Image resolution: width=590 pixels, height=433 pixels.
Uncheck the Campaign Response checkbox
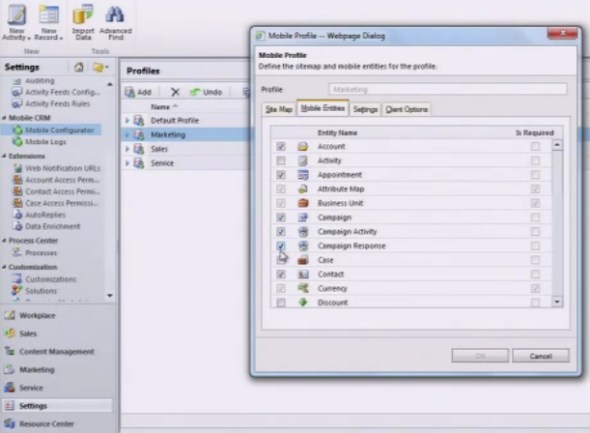tap(281, 246)
